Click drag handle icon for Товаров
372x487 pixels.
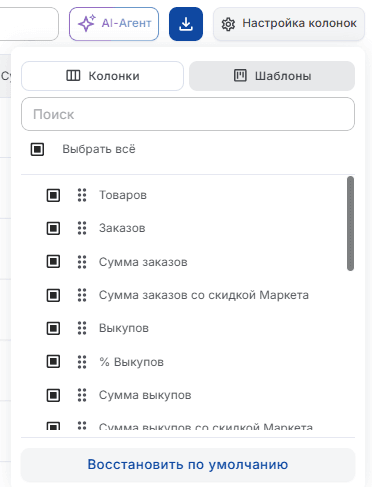pyautogui.click(x=82, y=195)
